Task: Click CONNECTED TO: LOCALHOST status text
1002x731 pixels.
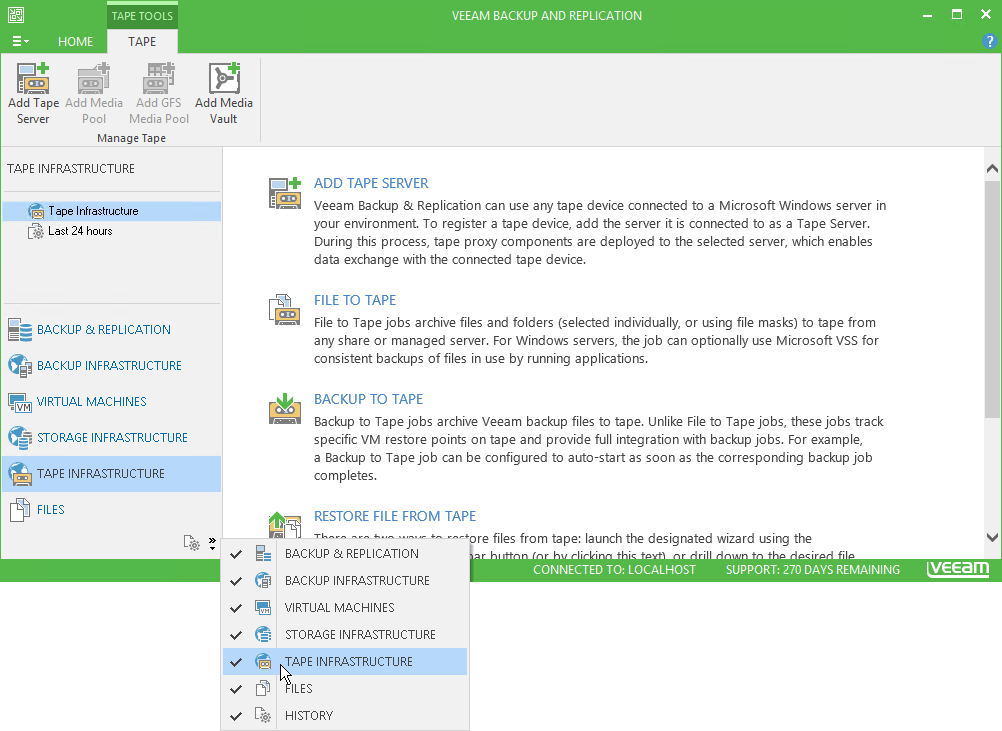Action: [614, 569]
